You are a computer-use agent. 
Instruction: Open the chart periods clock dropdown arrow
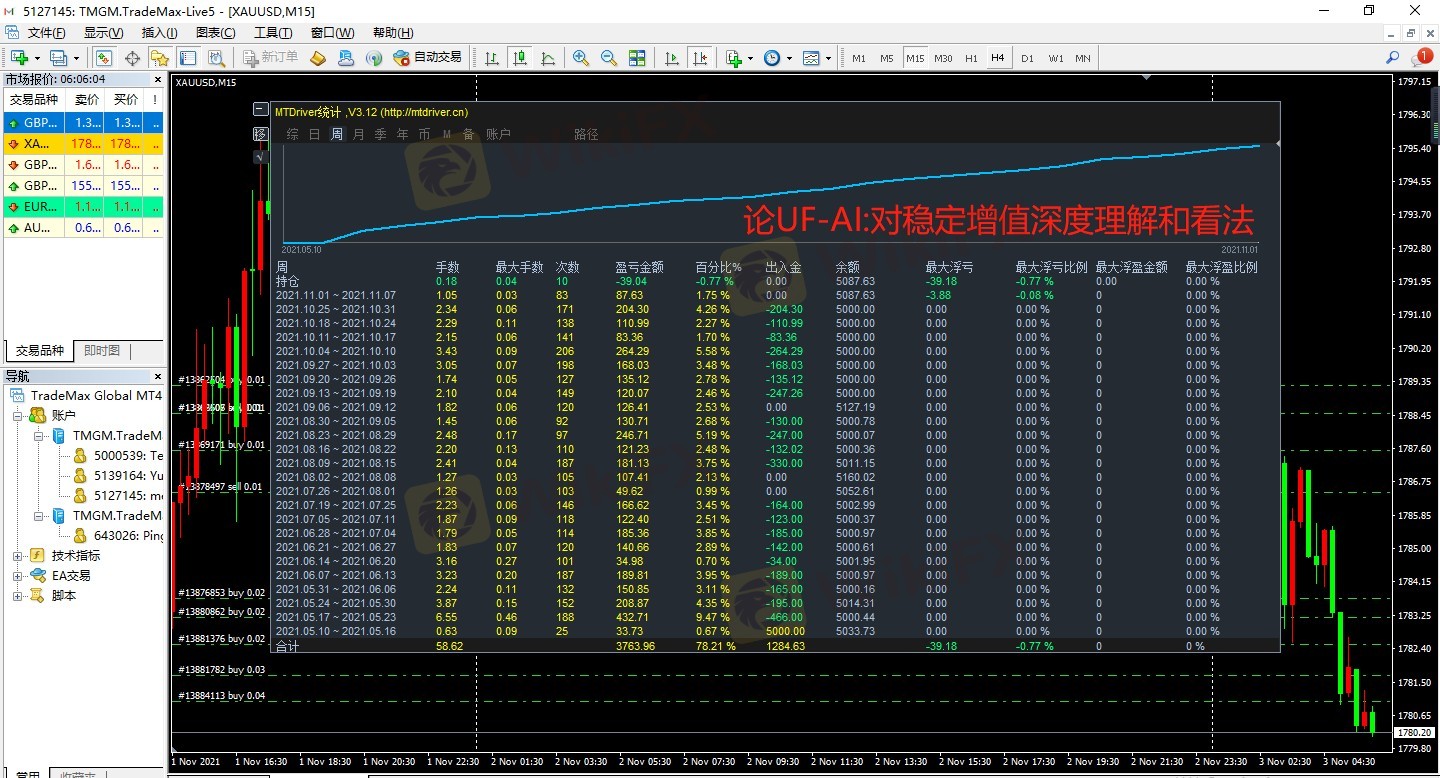(789, 58)
